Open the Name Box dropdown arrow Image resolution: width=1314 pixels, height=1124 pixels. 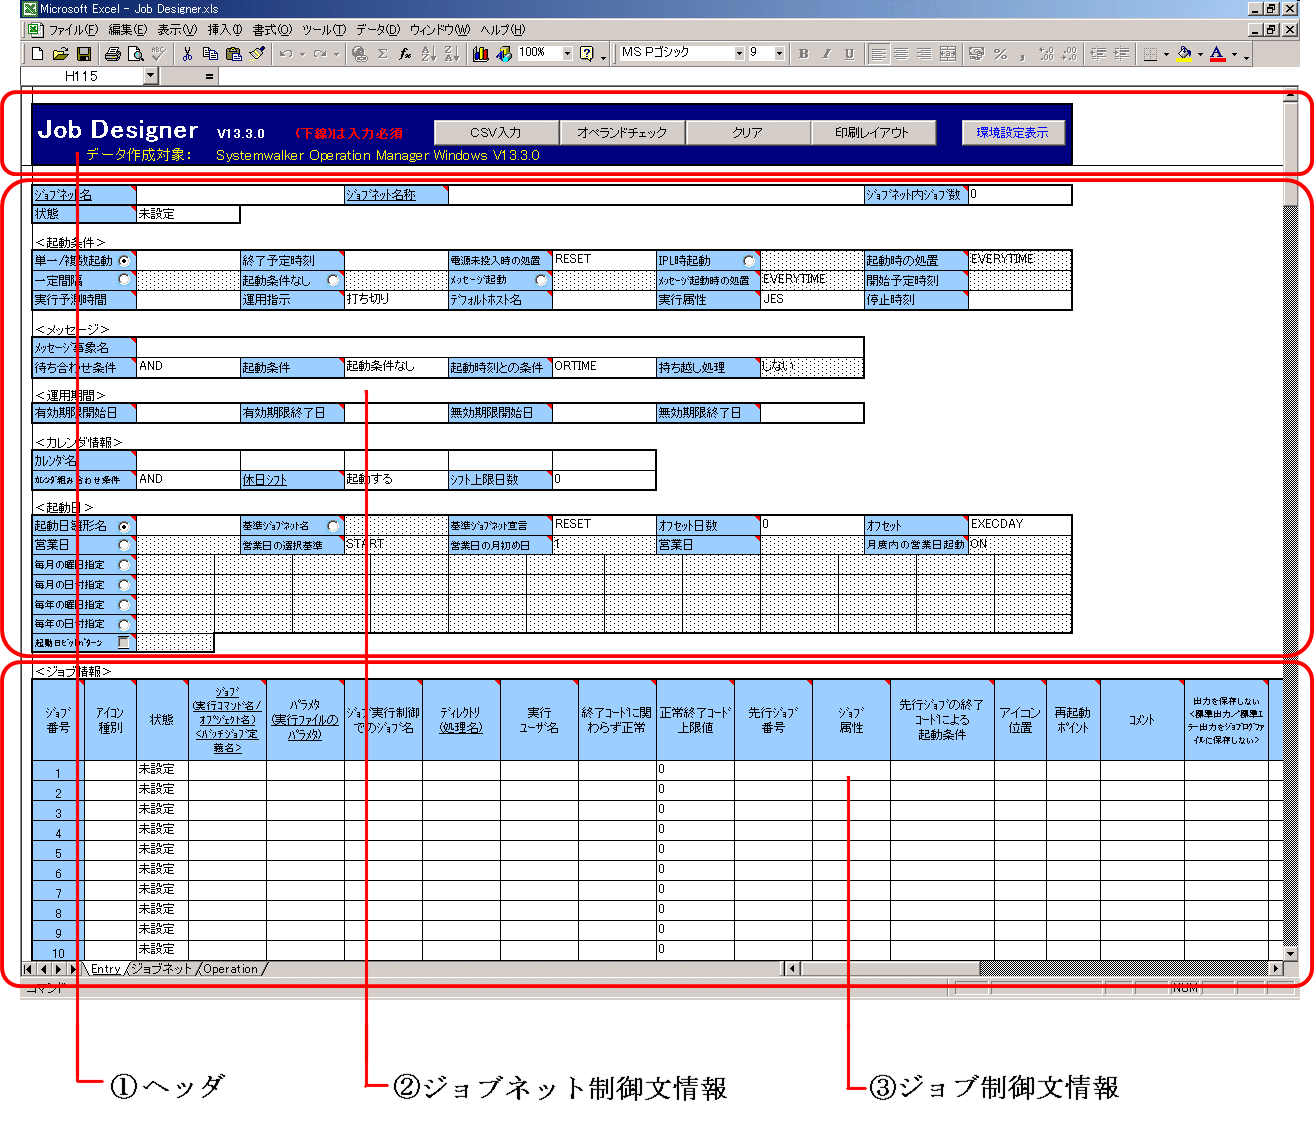[x=151, y=76]
